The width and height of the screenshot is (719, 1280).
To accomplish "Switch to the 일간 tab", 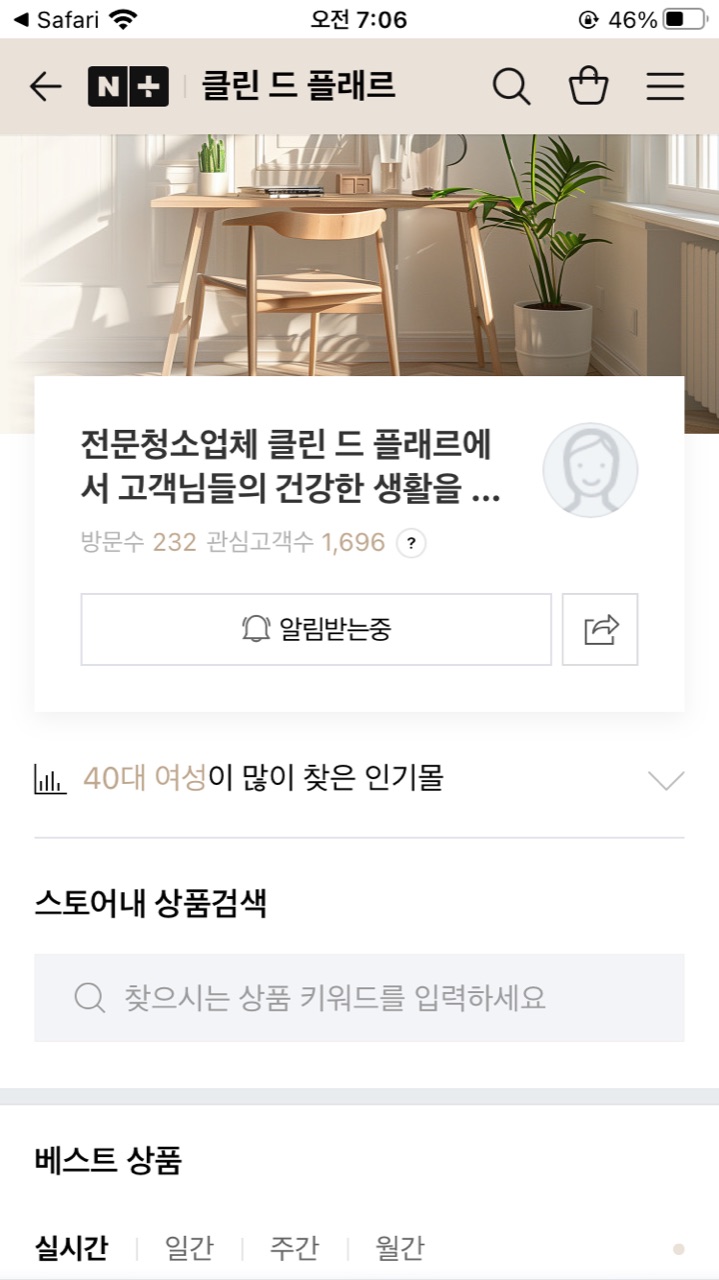I will pos(189,1248).
